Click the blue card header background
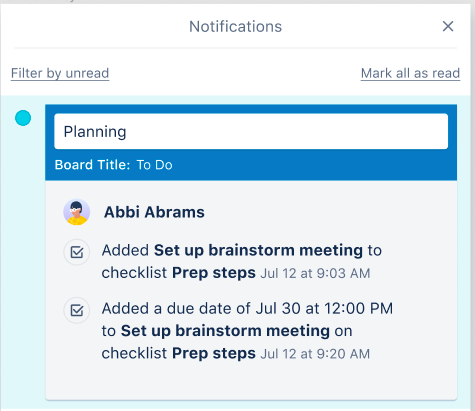 (x=300, y=166)
